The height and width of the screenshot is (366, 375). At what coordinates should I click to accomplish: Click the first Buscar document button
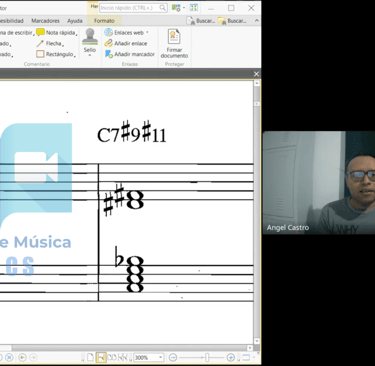[x=201, y=21]
